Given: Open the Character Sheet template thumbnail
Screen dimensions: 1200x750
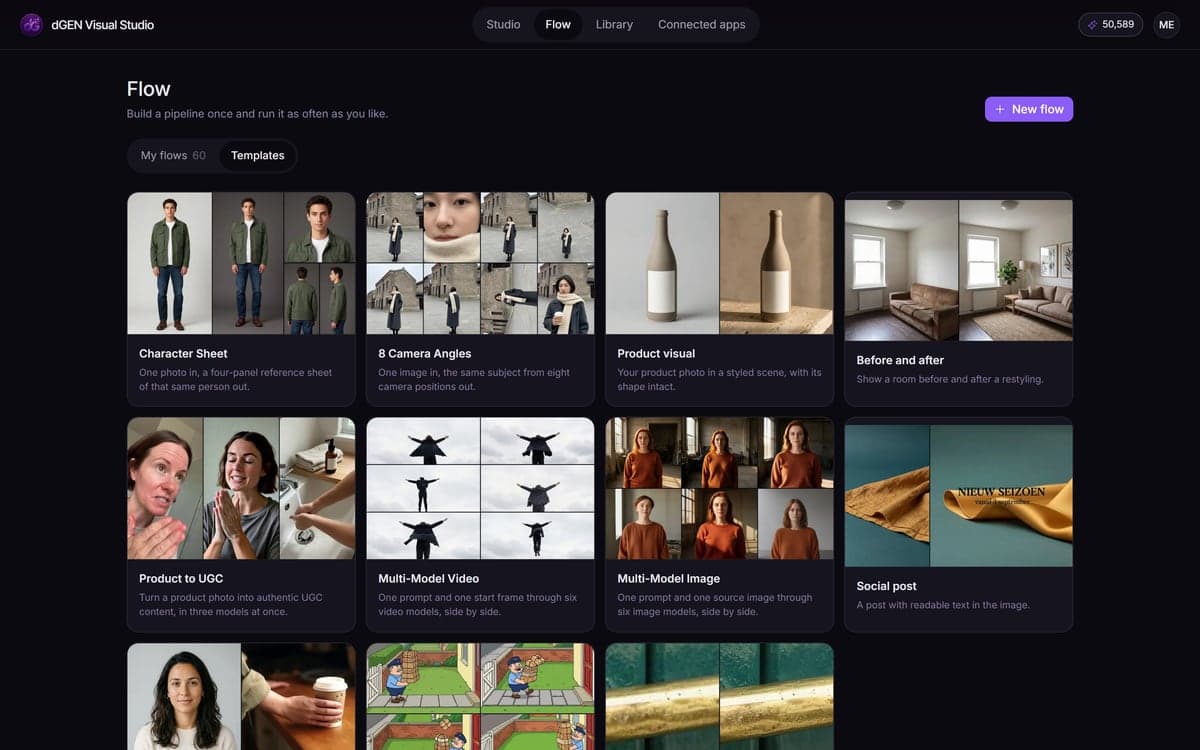Looking at the screenshot, I should 241,263.
